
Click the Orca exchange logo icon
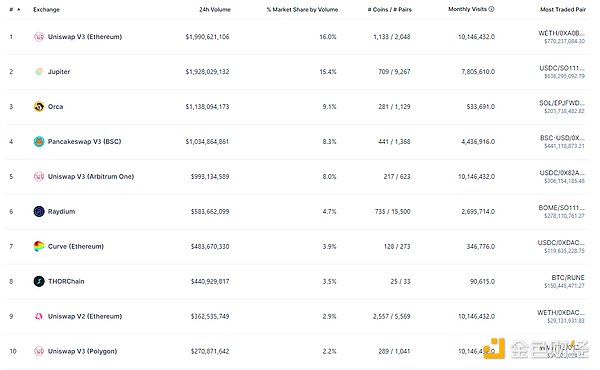[39, 106]
